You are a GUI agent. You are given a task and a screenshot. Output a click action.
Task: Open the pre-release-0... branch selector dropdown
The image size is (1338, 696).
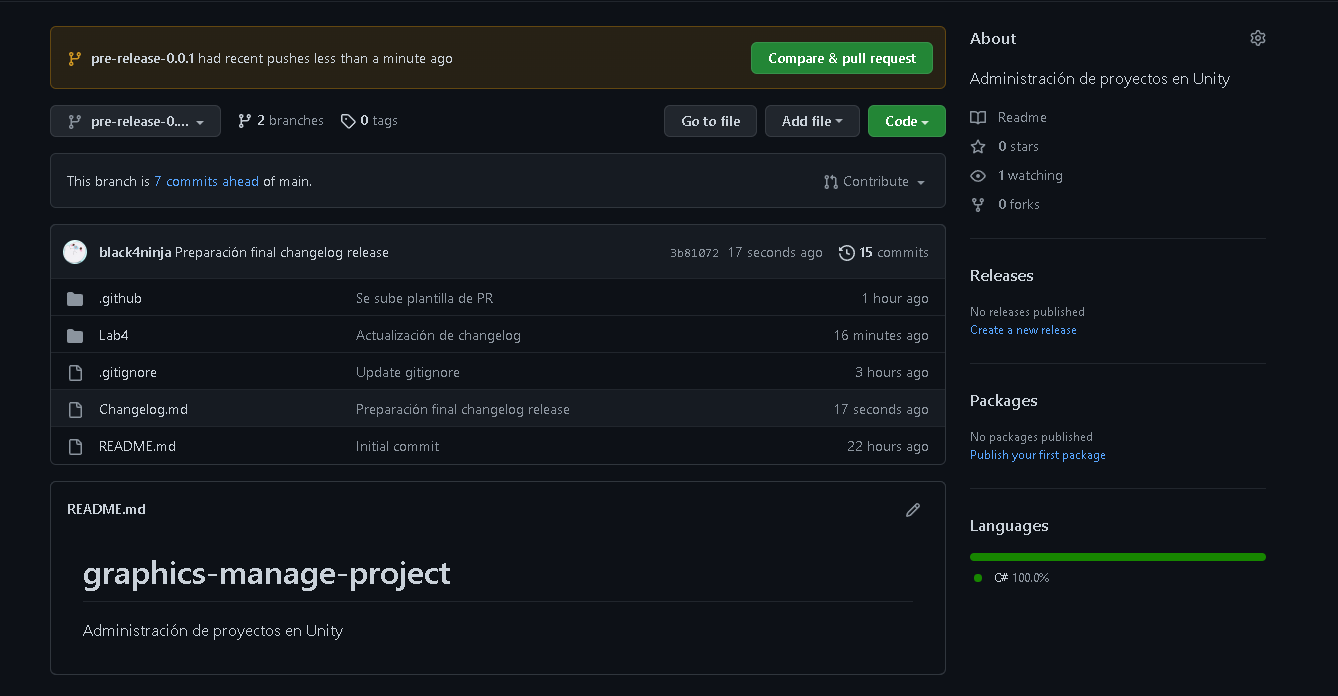coord(135,121)
